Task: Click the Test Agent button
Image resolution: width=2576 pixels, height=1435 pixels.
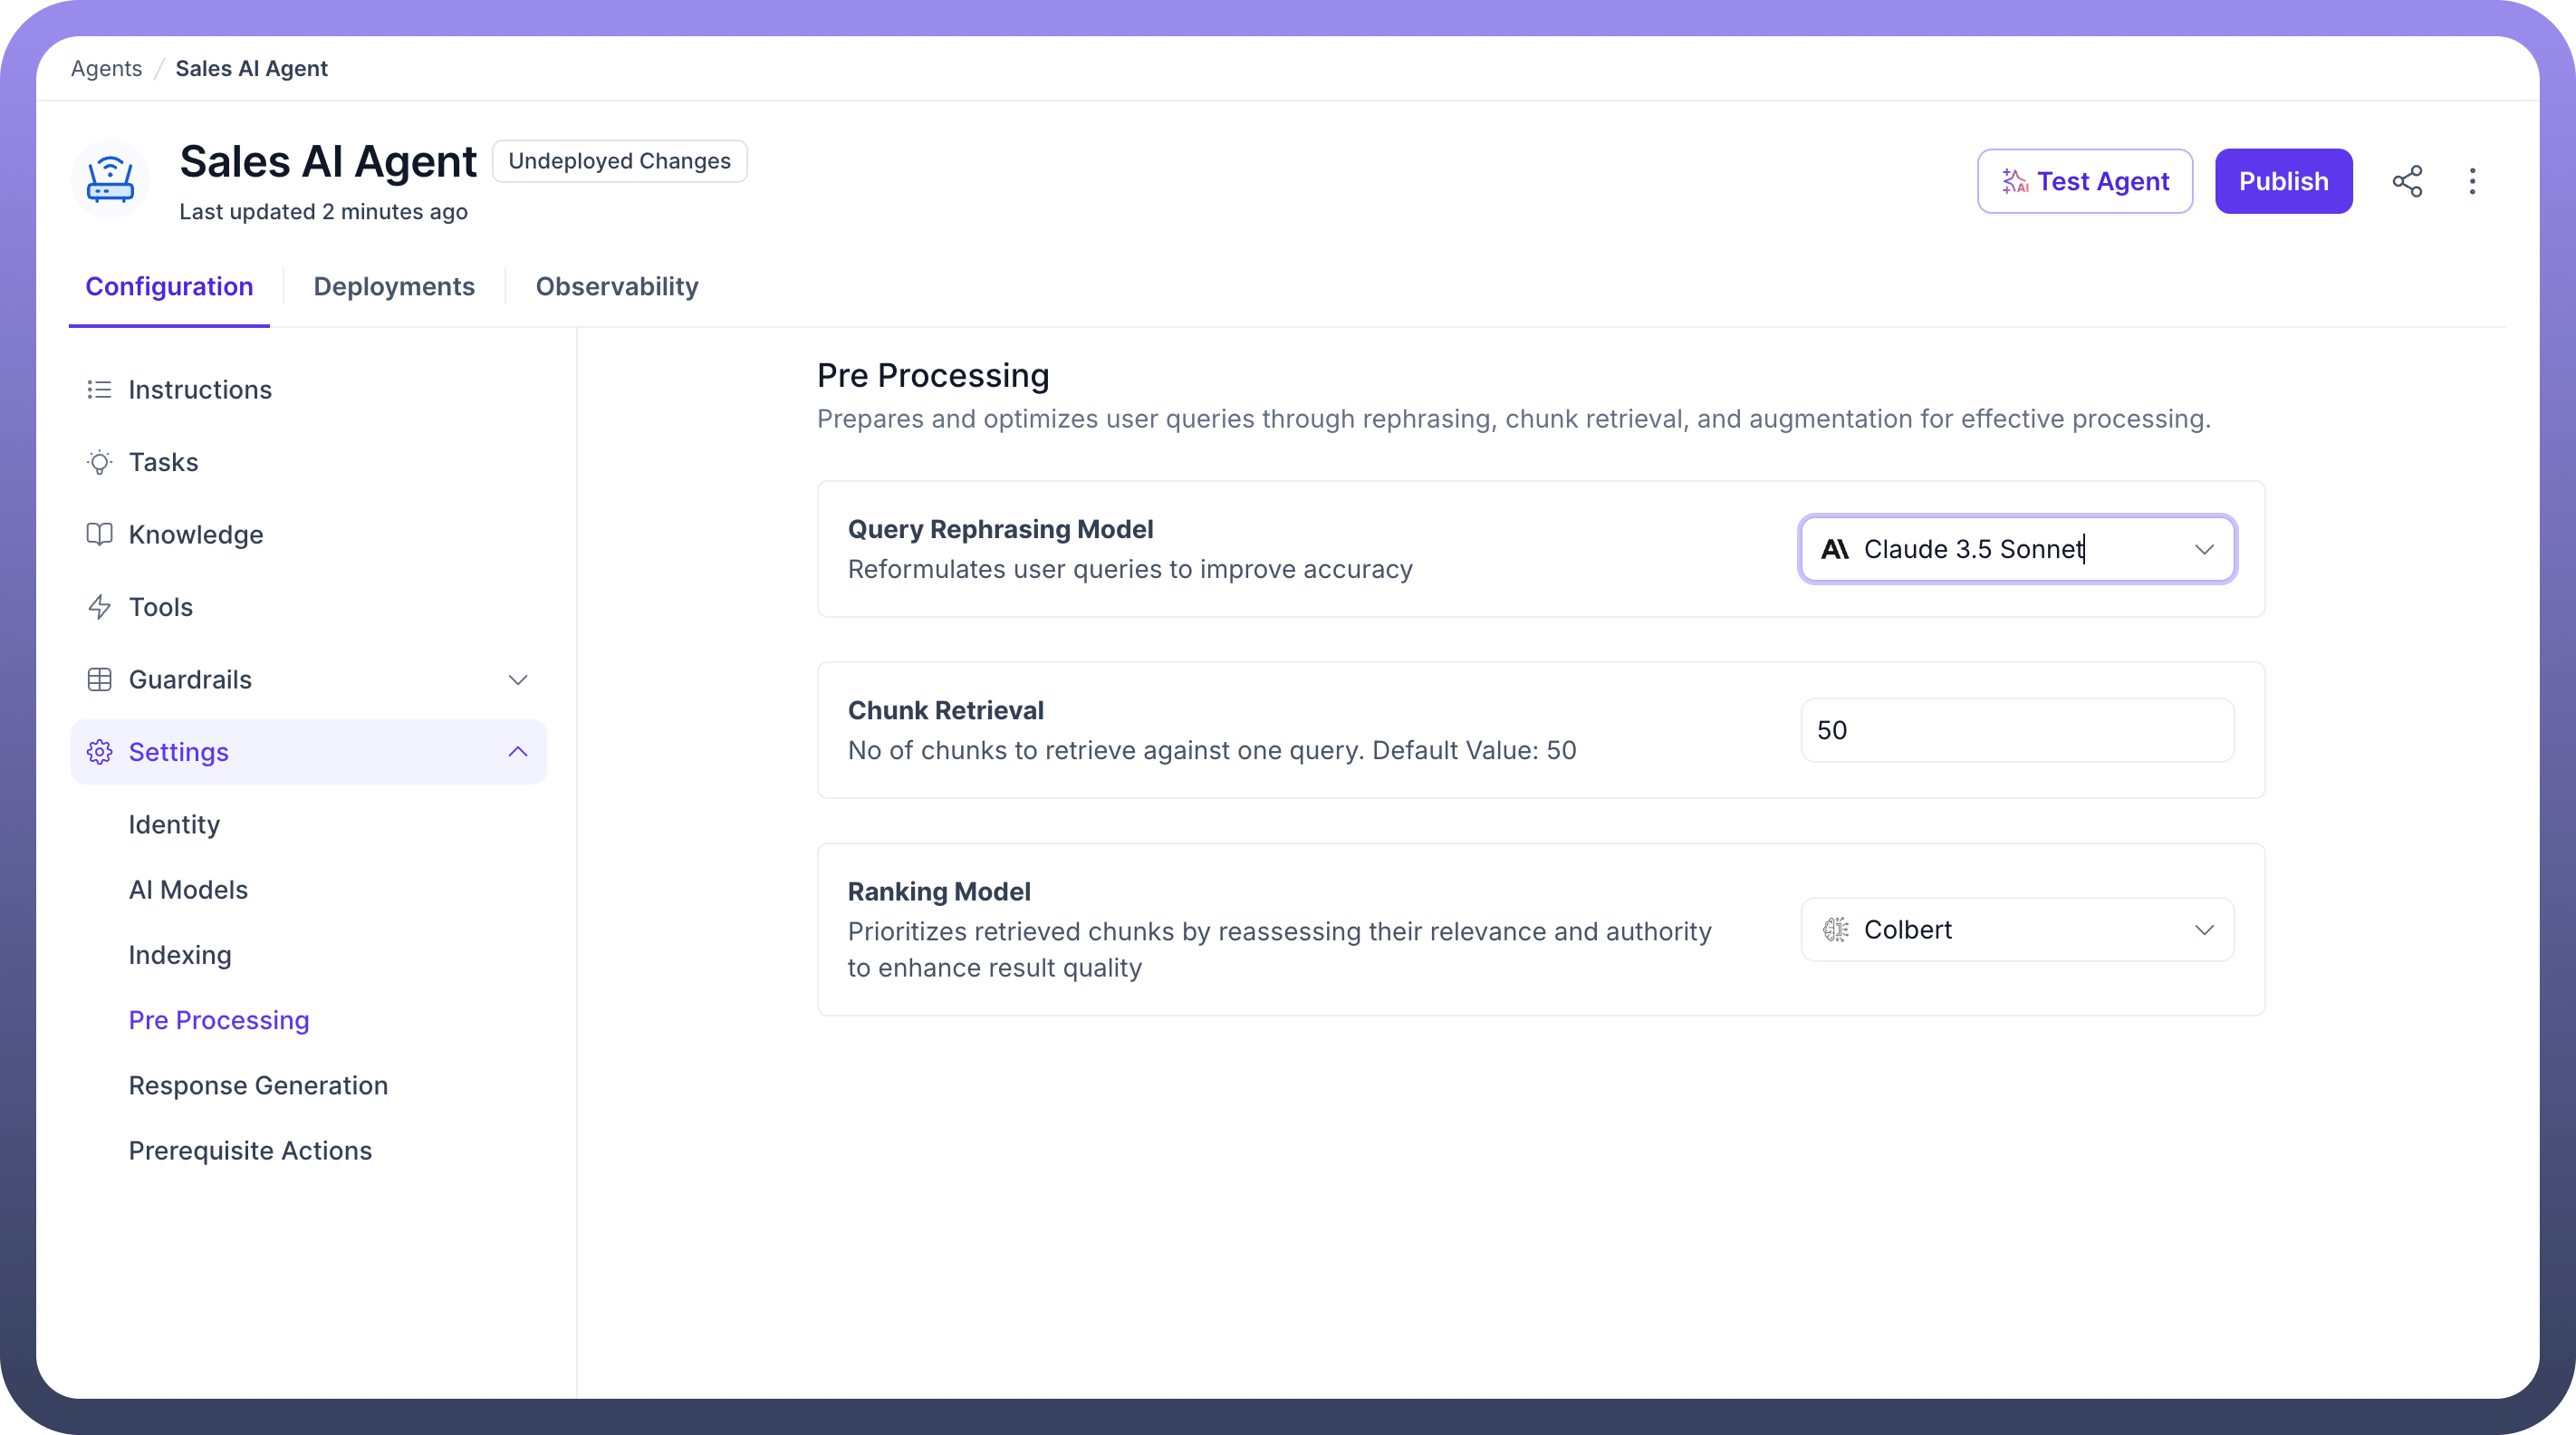Action: (2084, 181)
